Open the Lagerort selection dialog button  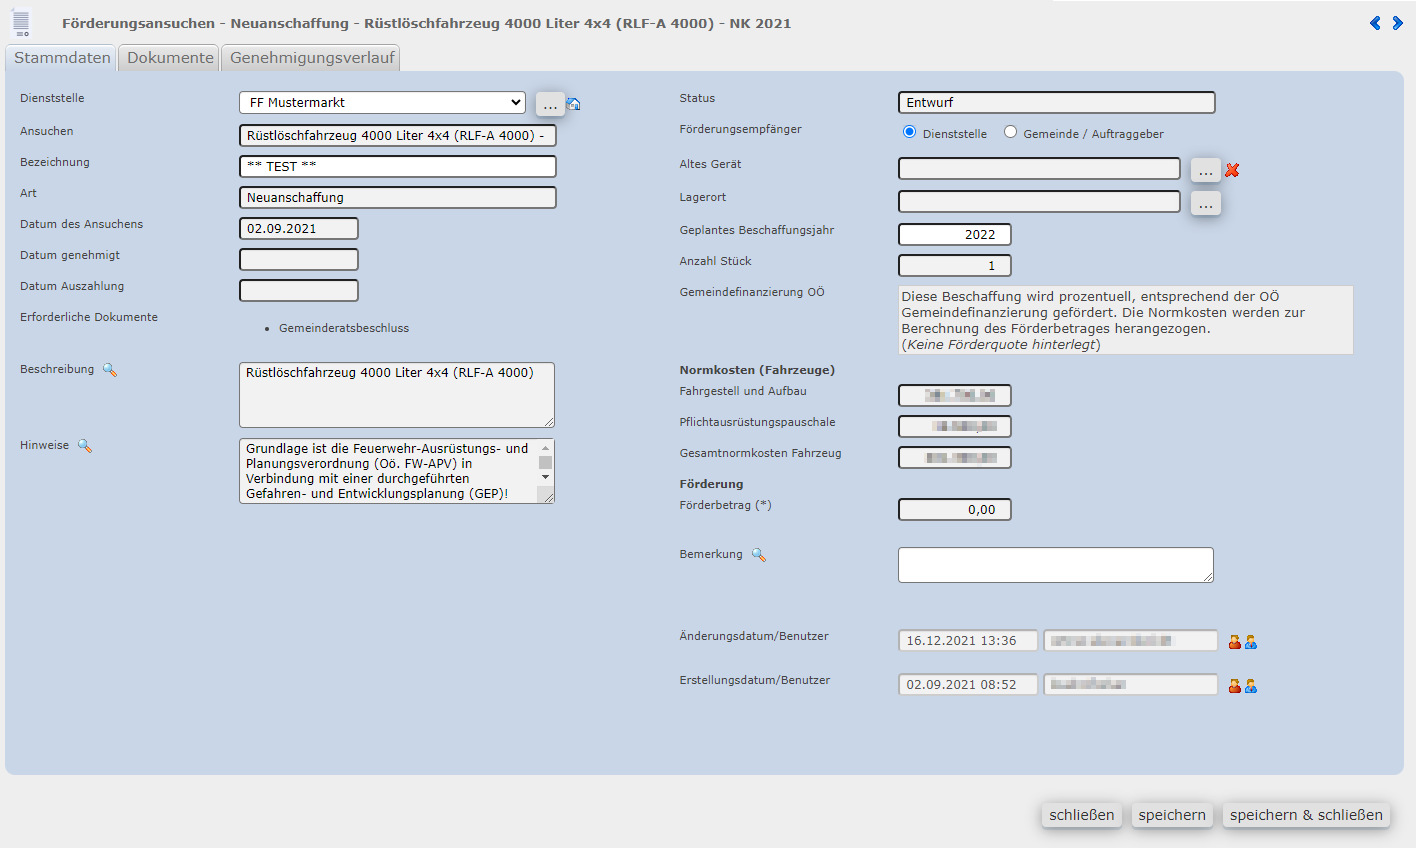click(x=1205, y=203)
